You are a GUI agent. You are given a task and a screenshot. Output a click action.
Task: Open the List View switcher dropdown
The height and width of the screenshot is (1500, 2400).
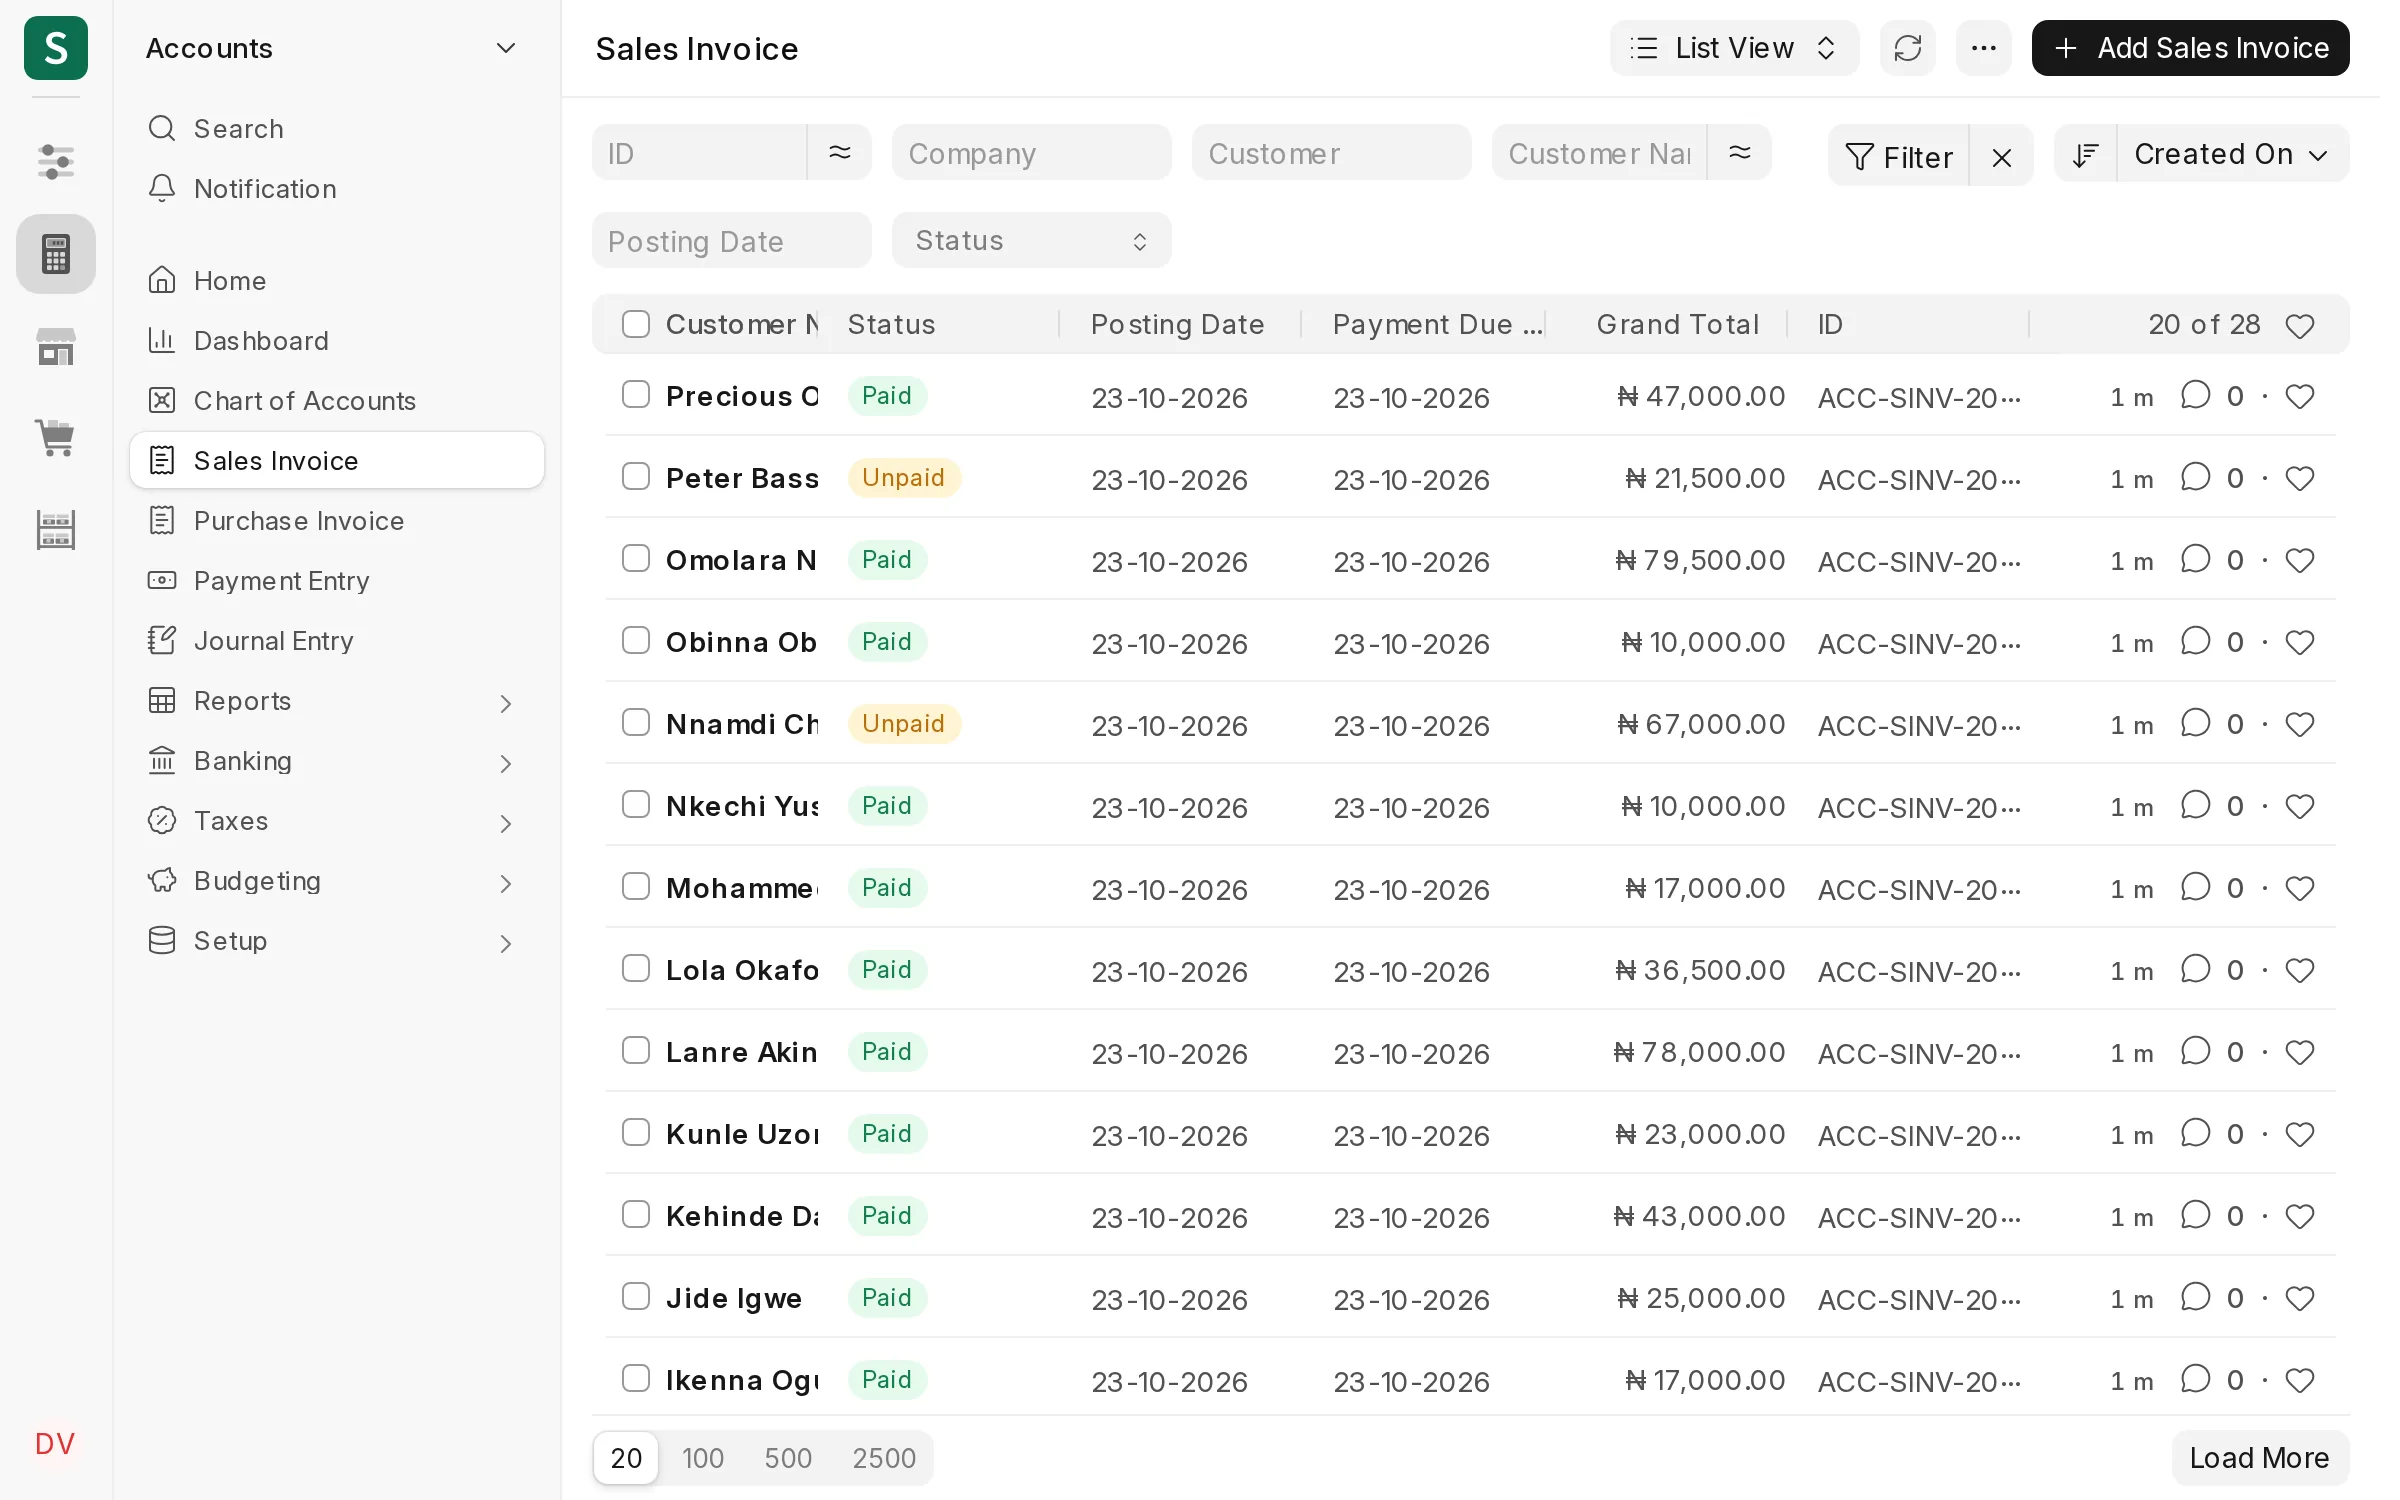coord(1734,48)
